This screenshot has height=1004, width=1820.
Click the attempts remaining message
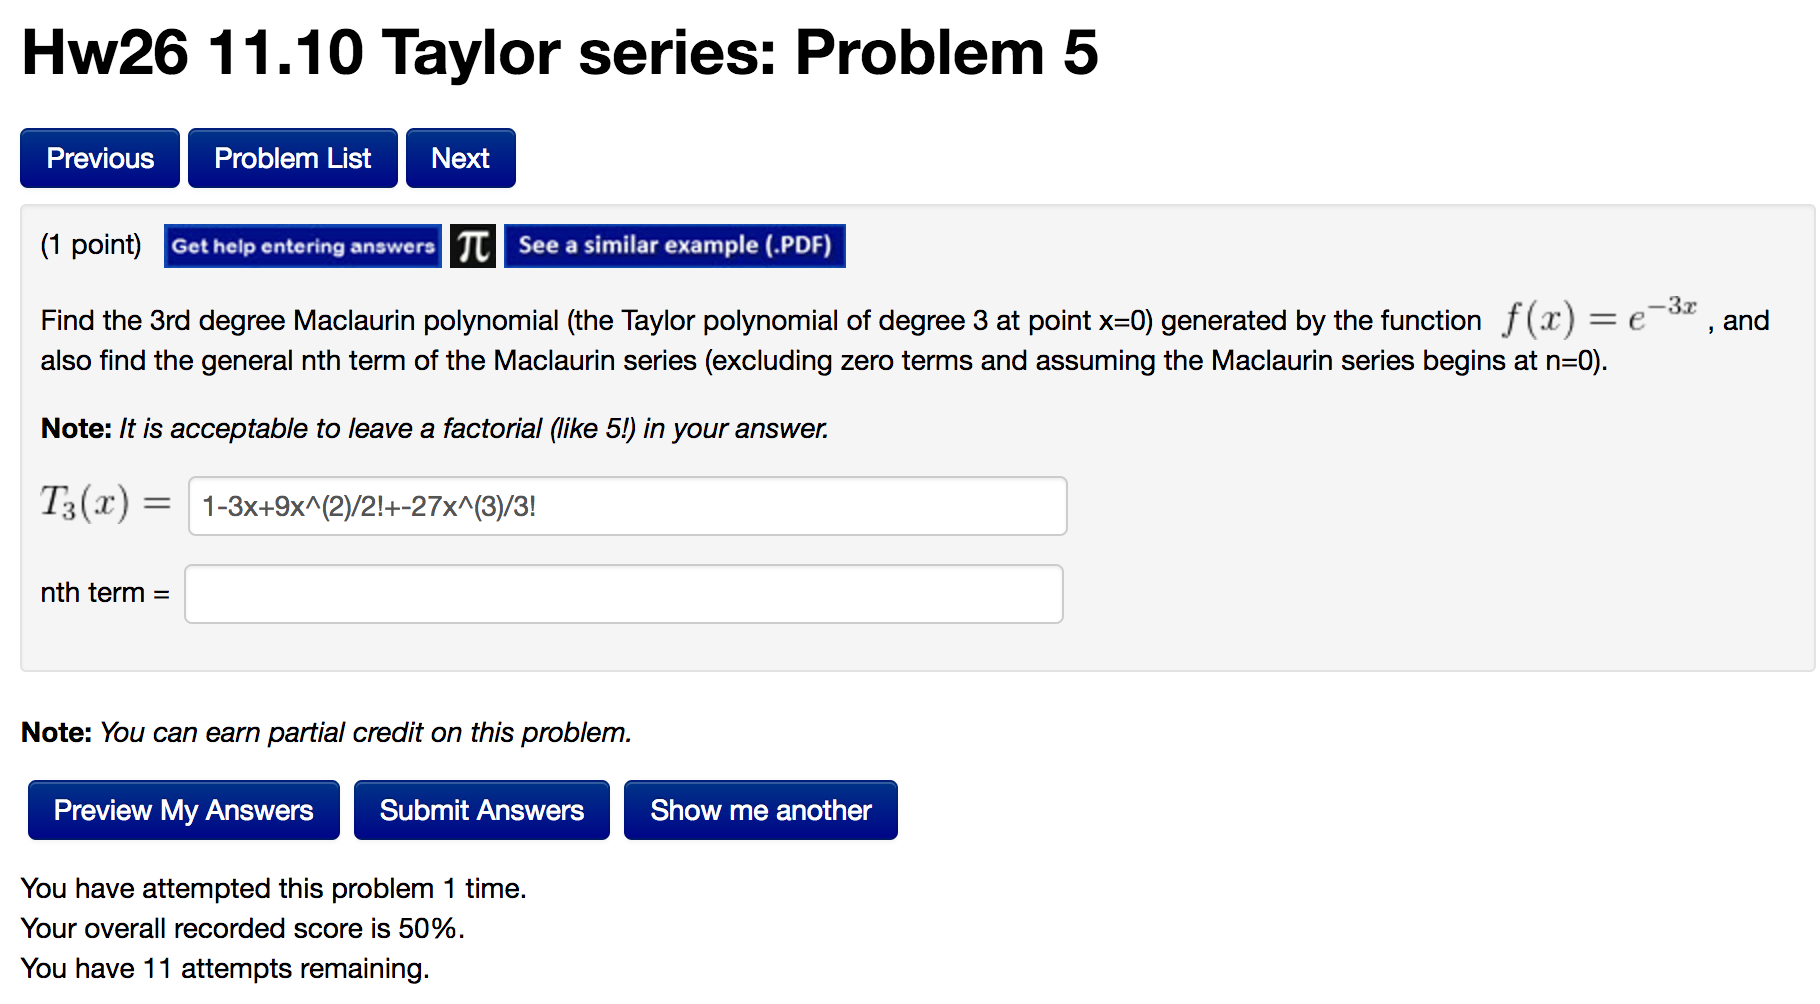(x=225, y=969)
